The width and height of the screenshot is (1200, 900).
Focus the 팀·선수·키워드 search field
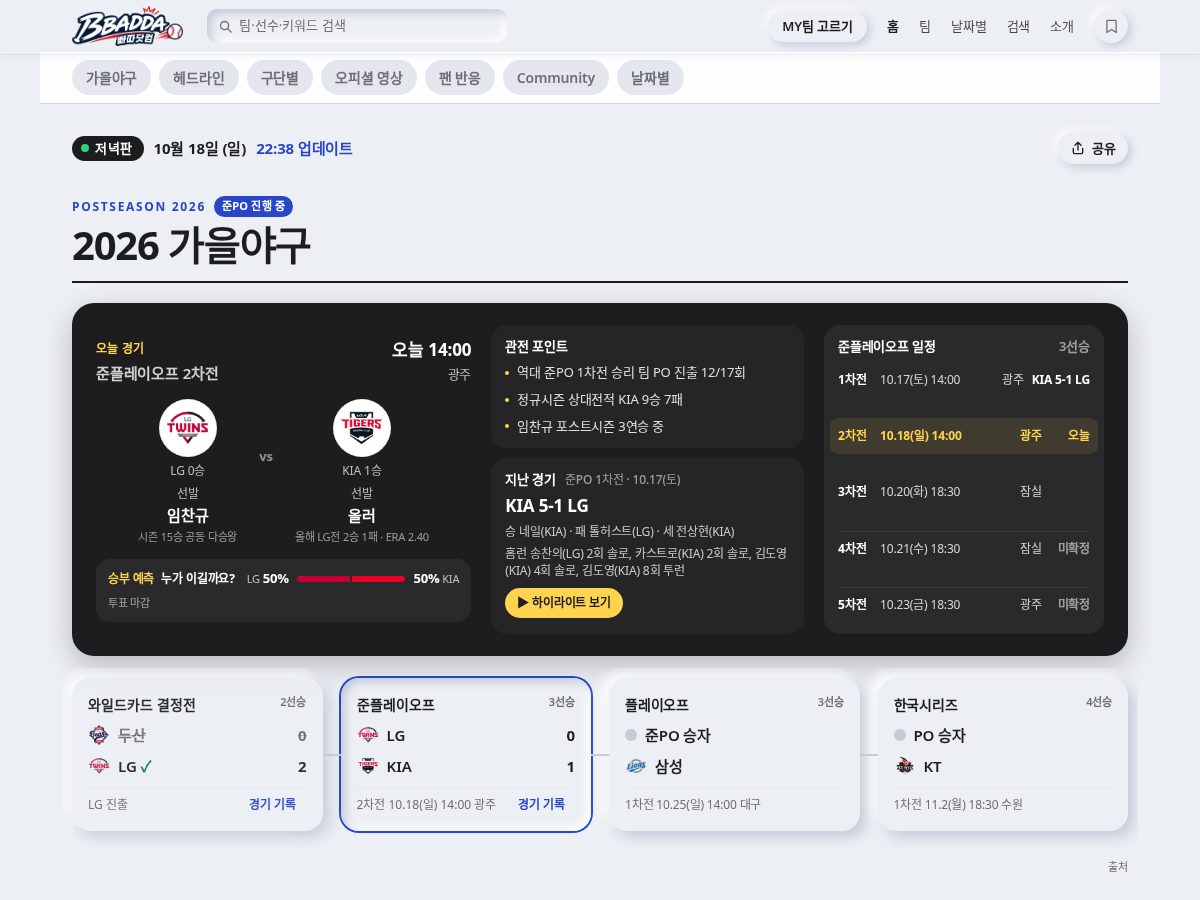pos(357,26)
